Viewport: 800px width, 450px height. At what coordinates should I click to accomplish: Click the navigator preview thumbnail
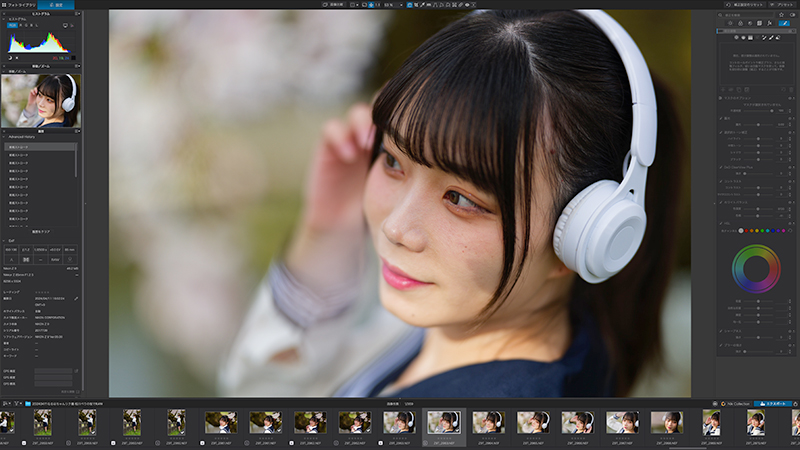pyautogui.click(x=41, y=101)
